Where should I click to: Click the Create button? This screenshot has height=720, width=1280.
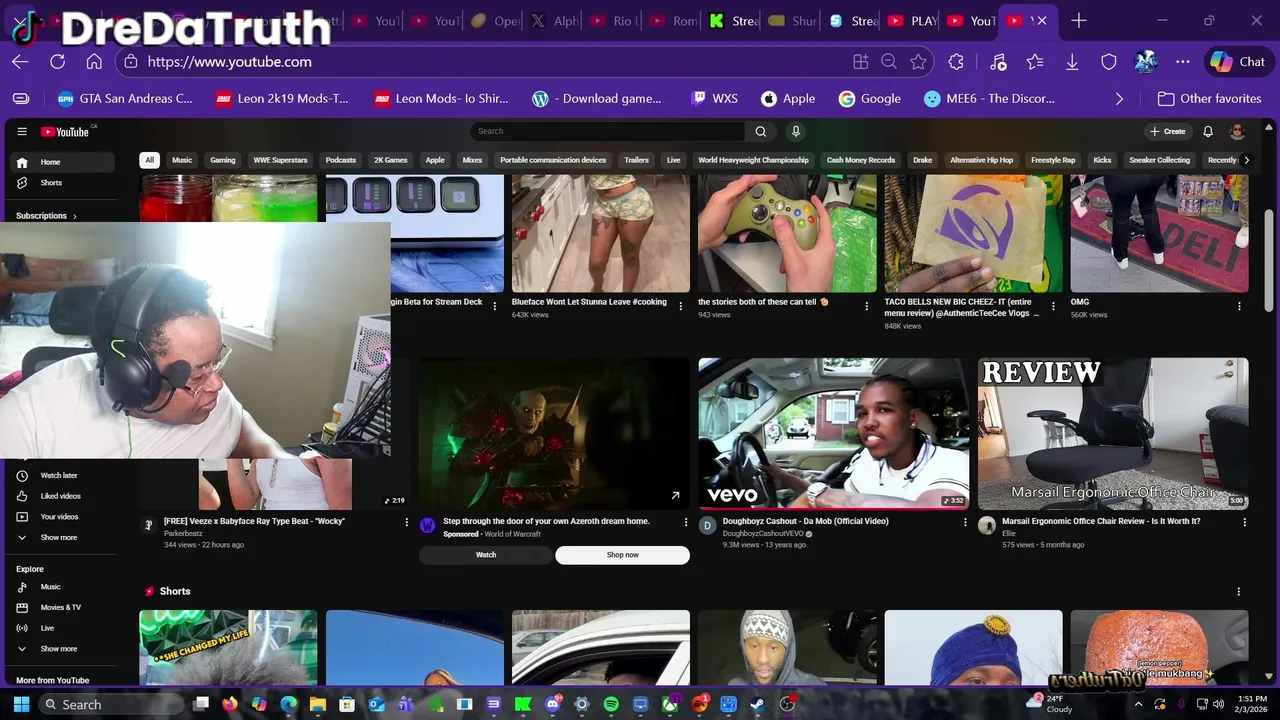1167,131
